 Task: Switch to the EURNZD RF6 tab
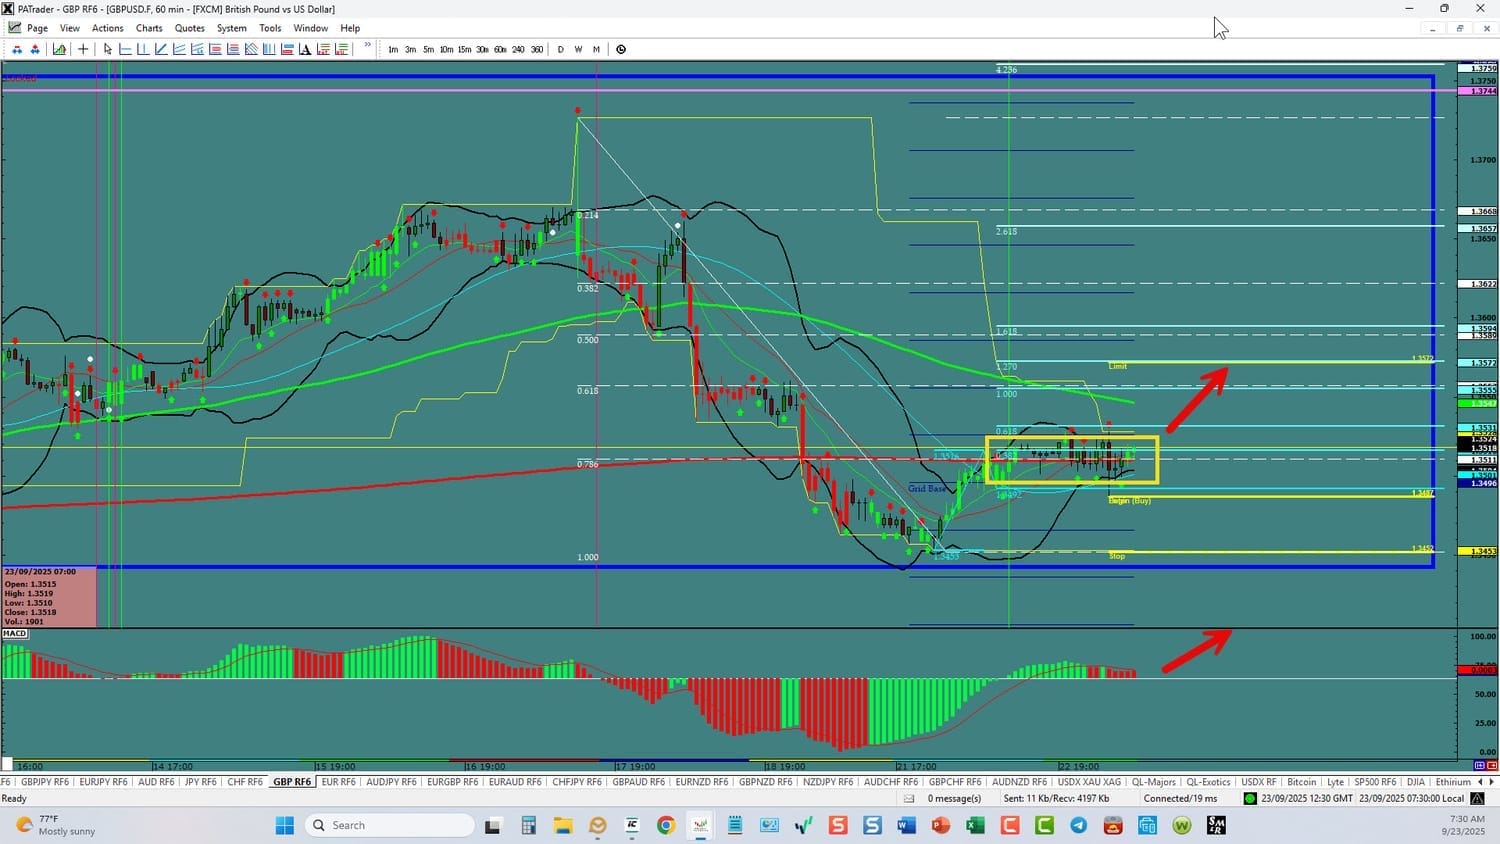(702, 782)
